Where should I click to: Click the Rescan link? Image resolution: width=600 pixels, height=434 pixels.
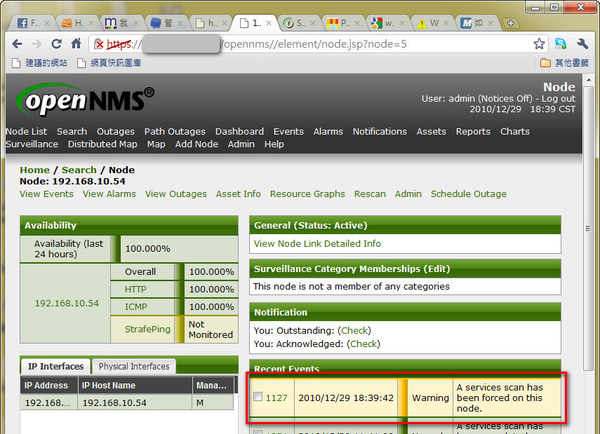[370, 194]
